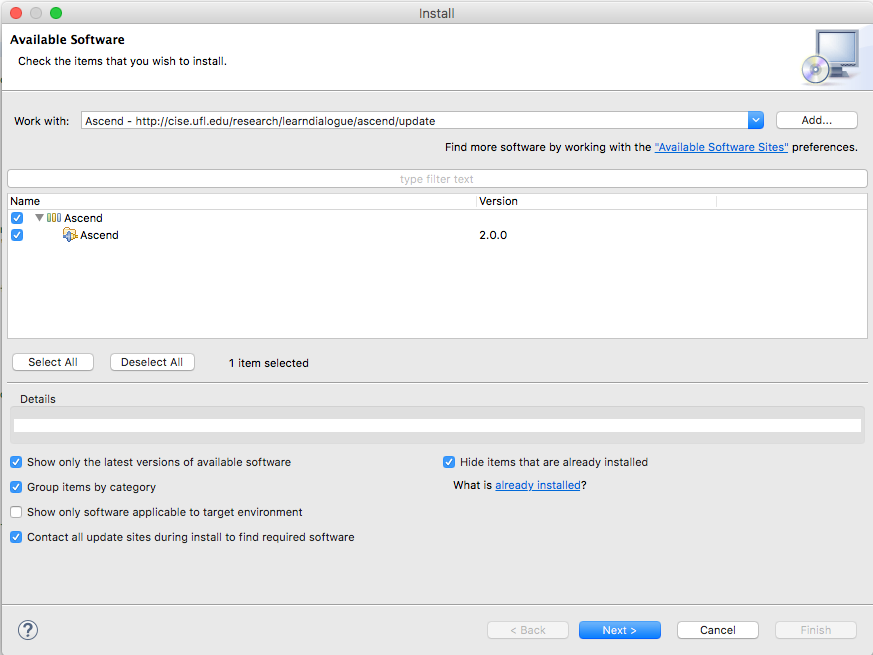The width and height of the screenshot is (873, 655).
Task: Disable Contact all update sites option
Action: 17,537
